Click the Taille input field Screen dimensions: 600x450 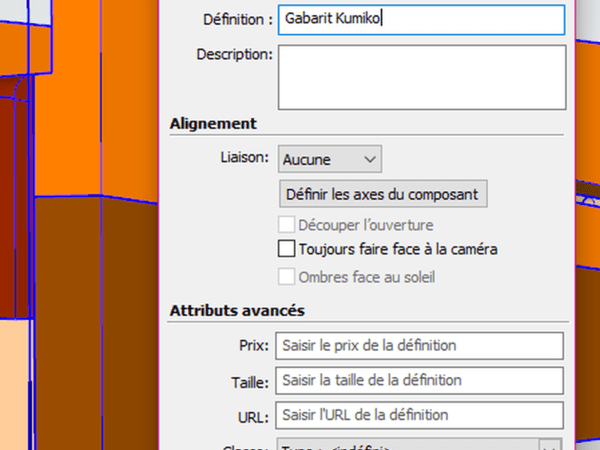(420, 380)
